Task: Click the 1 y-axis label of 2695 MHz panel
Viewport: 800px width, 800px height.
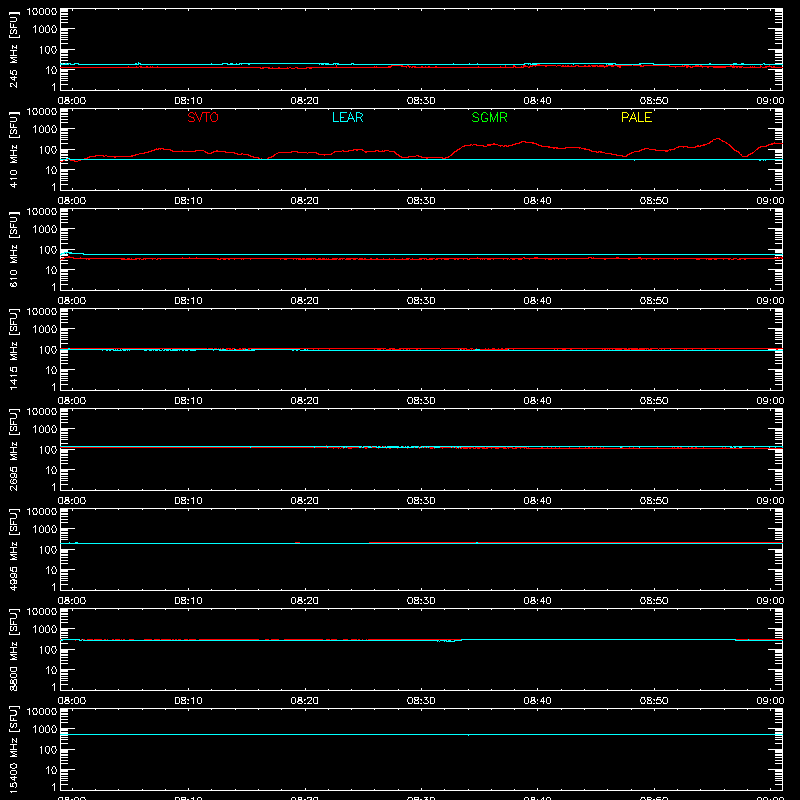Action: (x=54, y=487)
